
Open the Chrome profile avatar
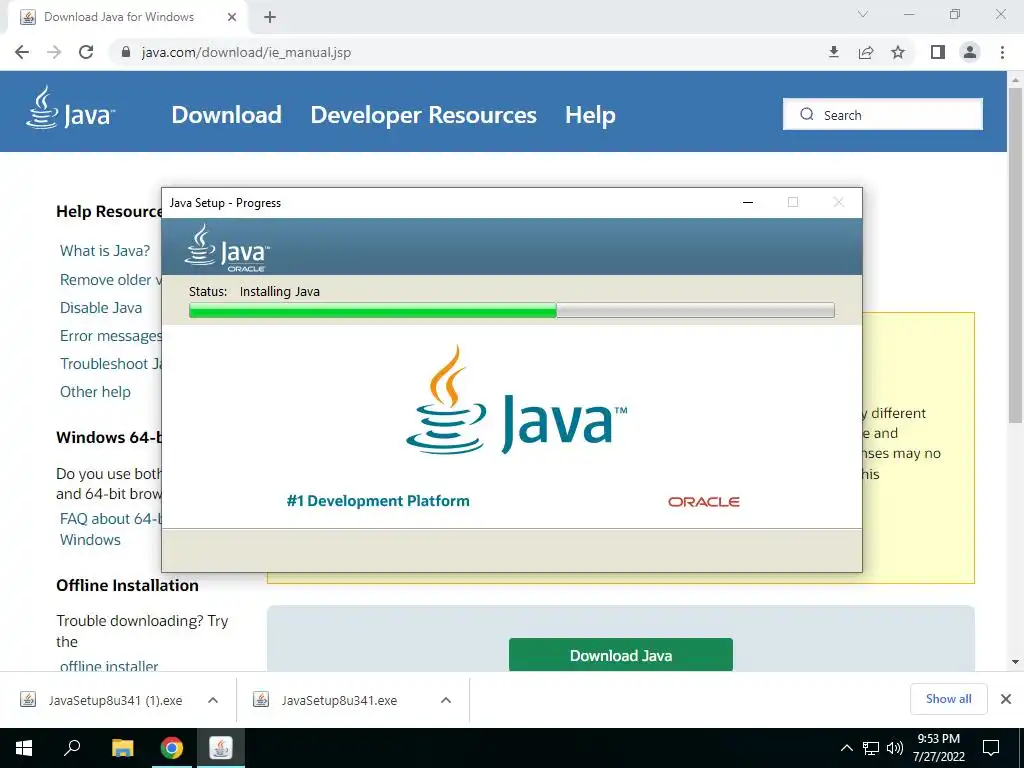(970, 52)
